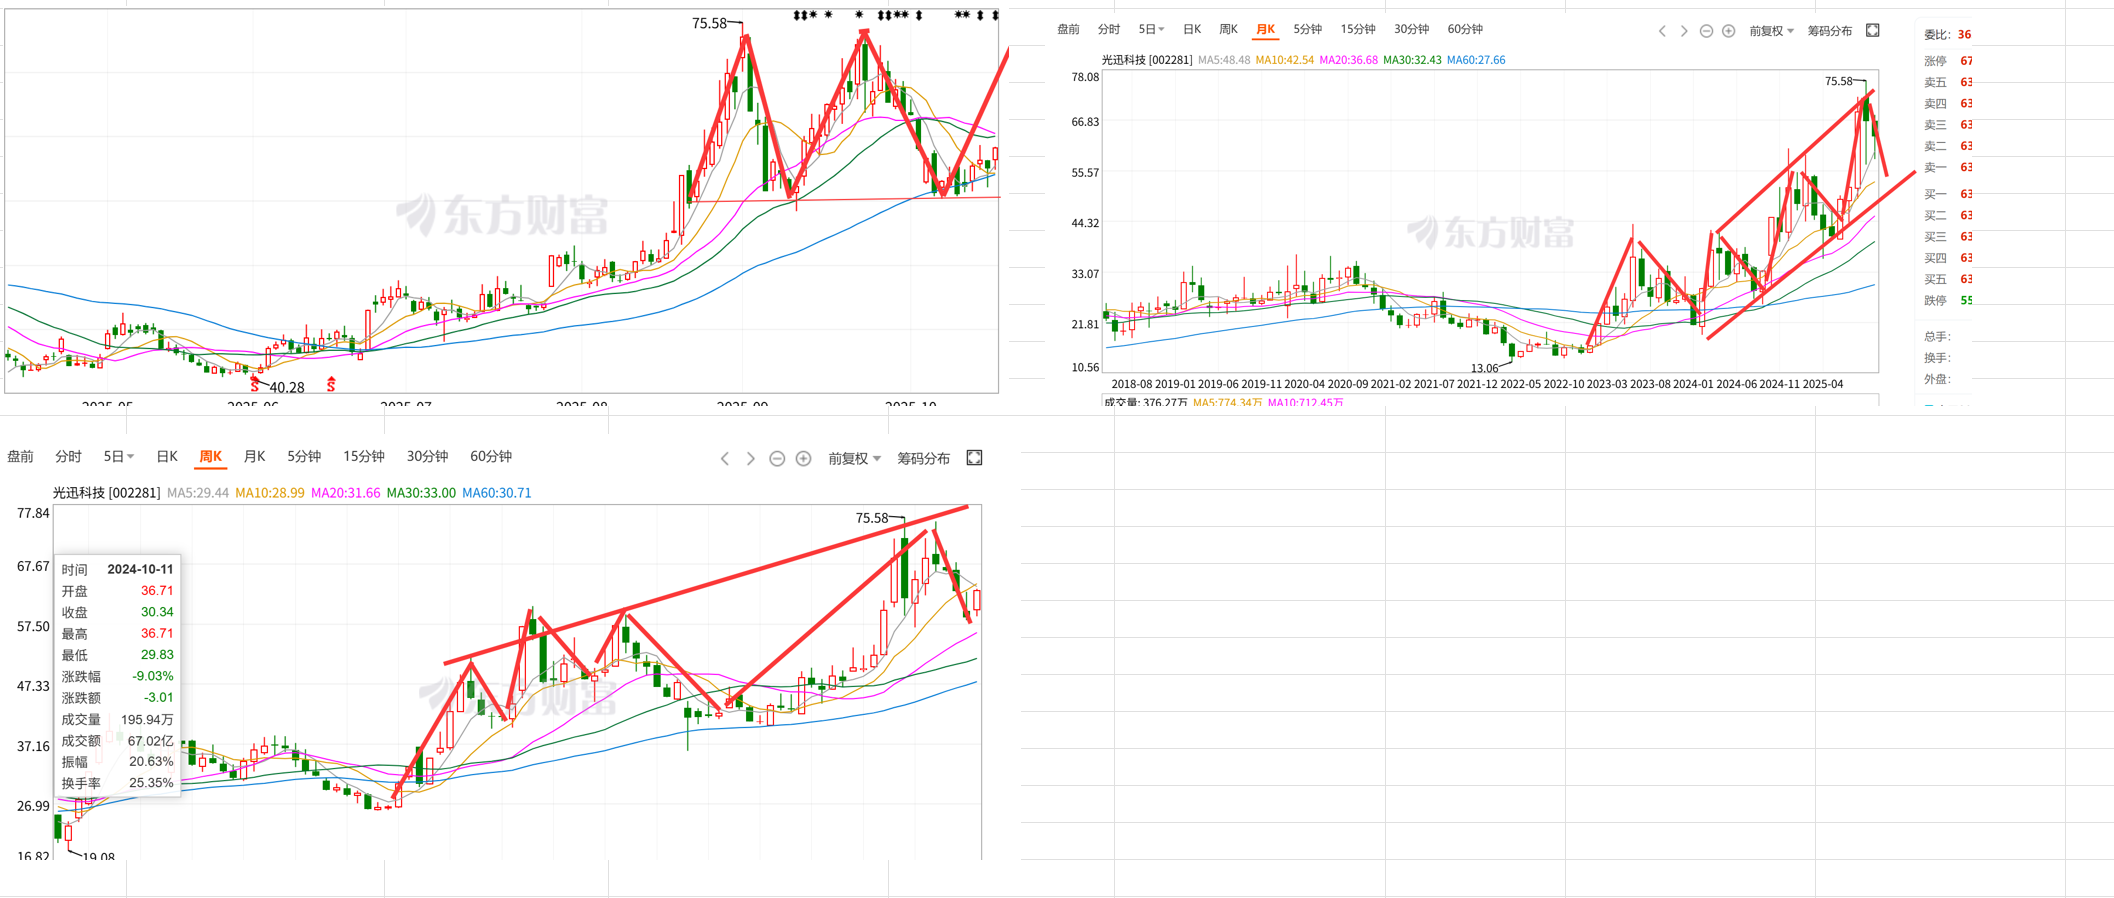Click red S marker near 40.28 low

255,384
